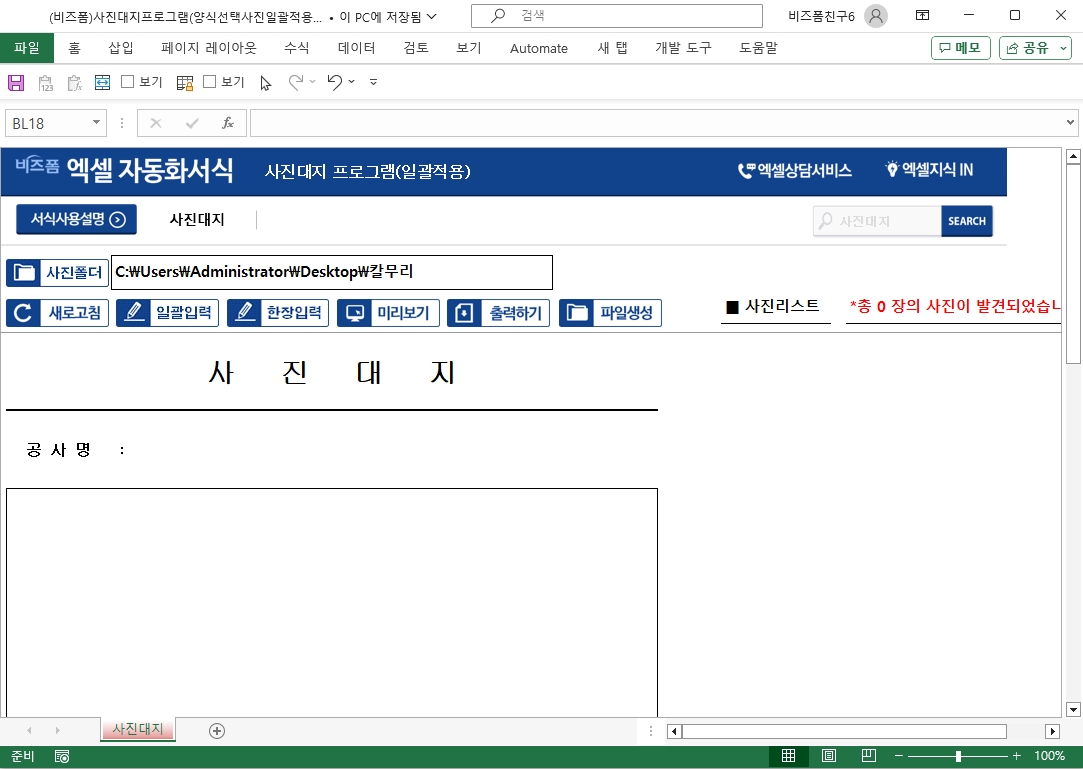
Task: Click 엑셀지식 IN lightbulb link
Action: point(929,169)
